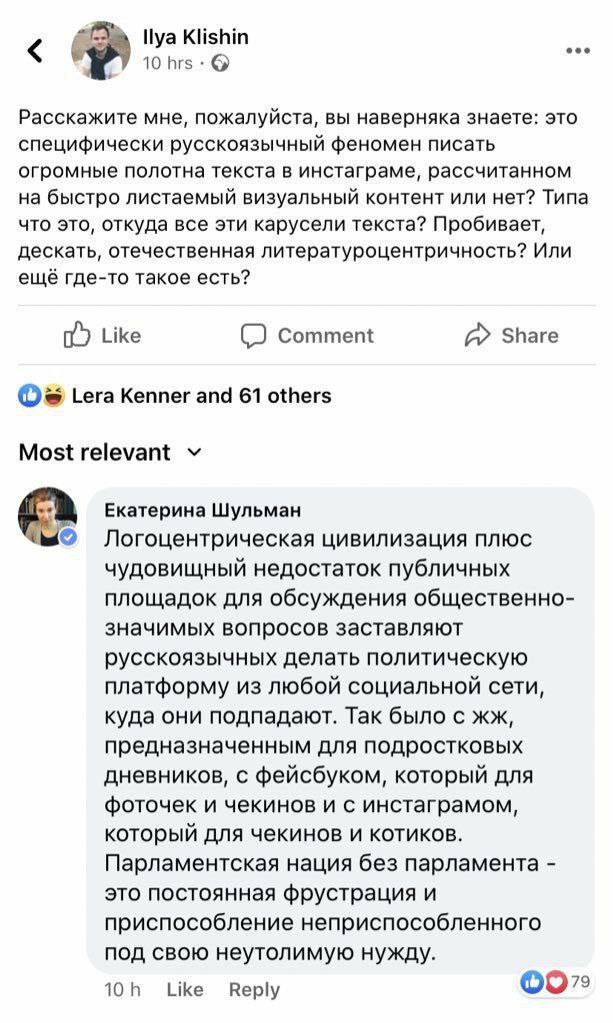The image size is (613, 1023).
Task: Reply to Екатерина Шульман's comment
Action: tap(254, 989)
